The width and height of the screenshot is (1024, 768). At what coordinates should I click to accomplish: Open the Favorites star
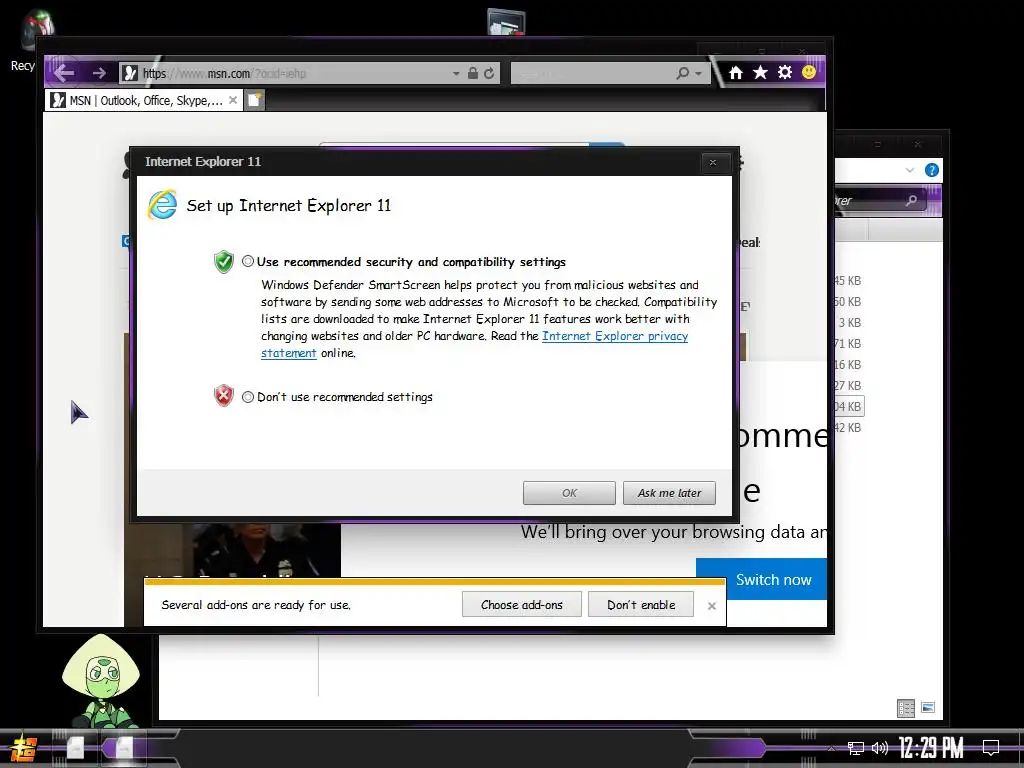point(760,72)
